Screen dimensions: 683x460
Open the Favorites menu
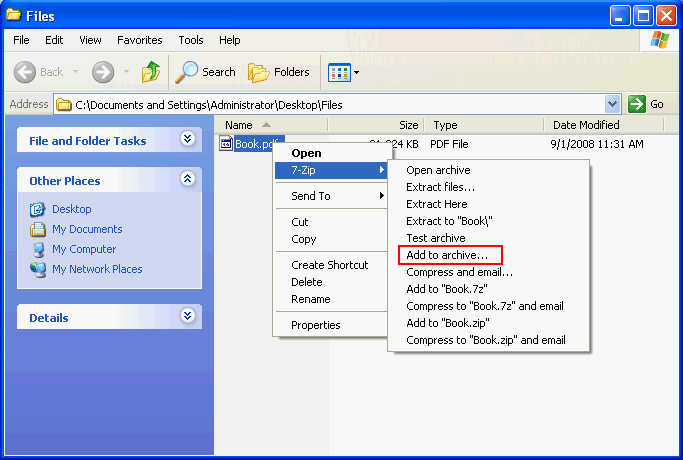coord(139,40)
